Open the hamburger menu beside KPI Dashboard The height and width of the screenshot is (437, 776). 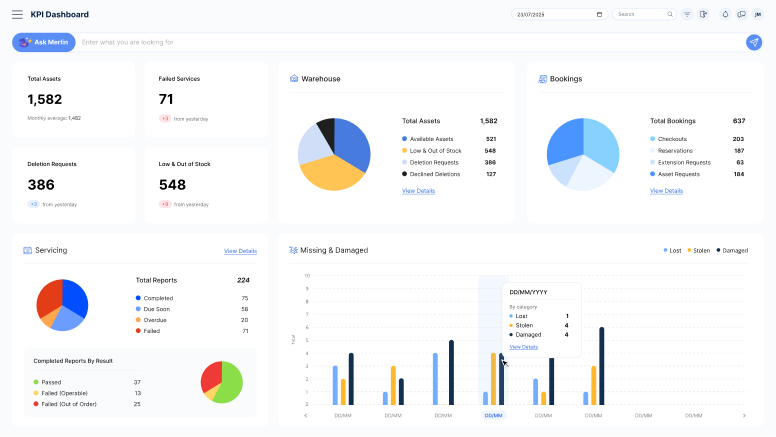17,14
